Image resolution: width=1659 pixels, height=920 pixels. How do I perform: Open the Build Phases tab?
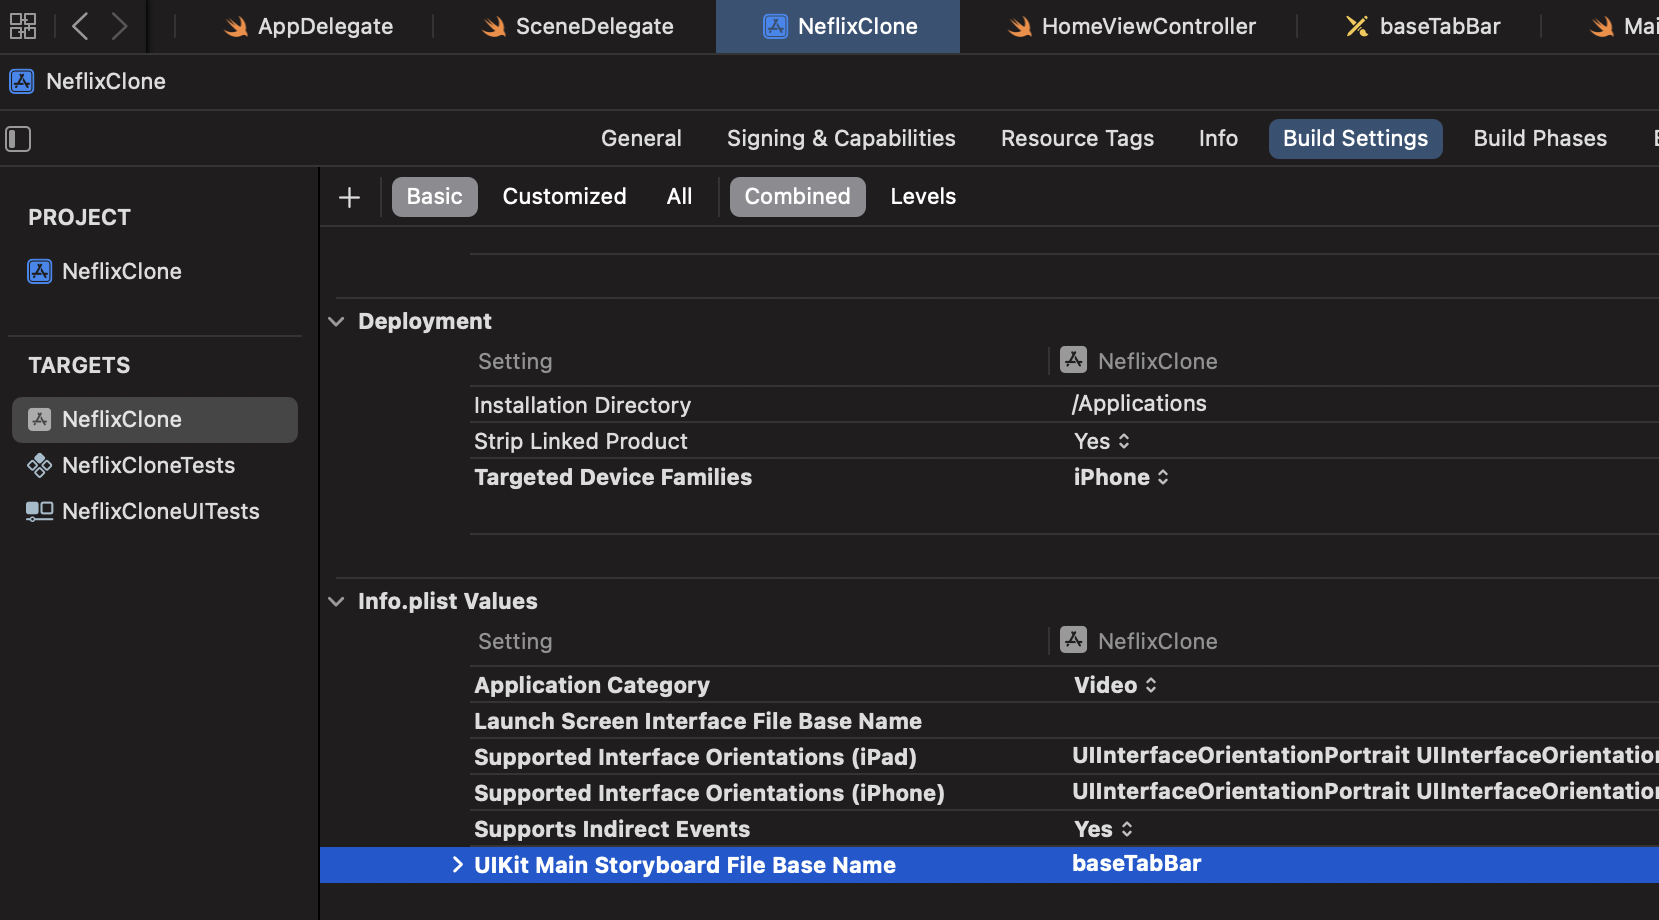tap(1540, 139)
